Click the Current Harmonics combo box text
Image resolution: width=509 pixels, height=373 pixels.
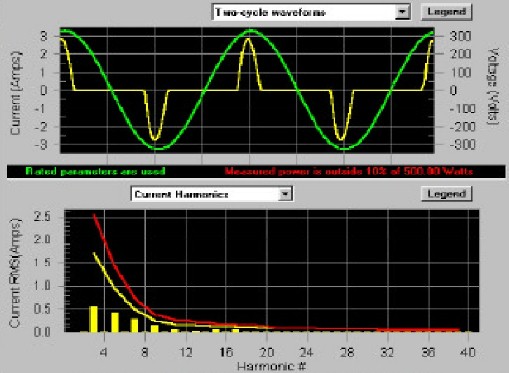[x=182, y=194]
